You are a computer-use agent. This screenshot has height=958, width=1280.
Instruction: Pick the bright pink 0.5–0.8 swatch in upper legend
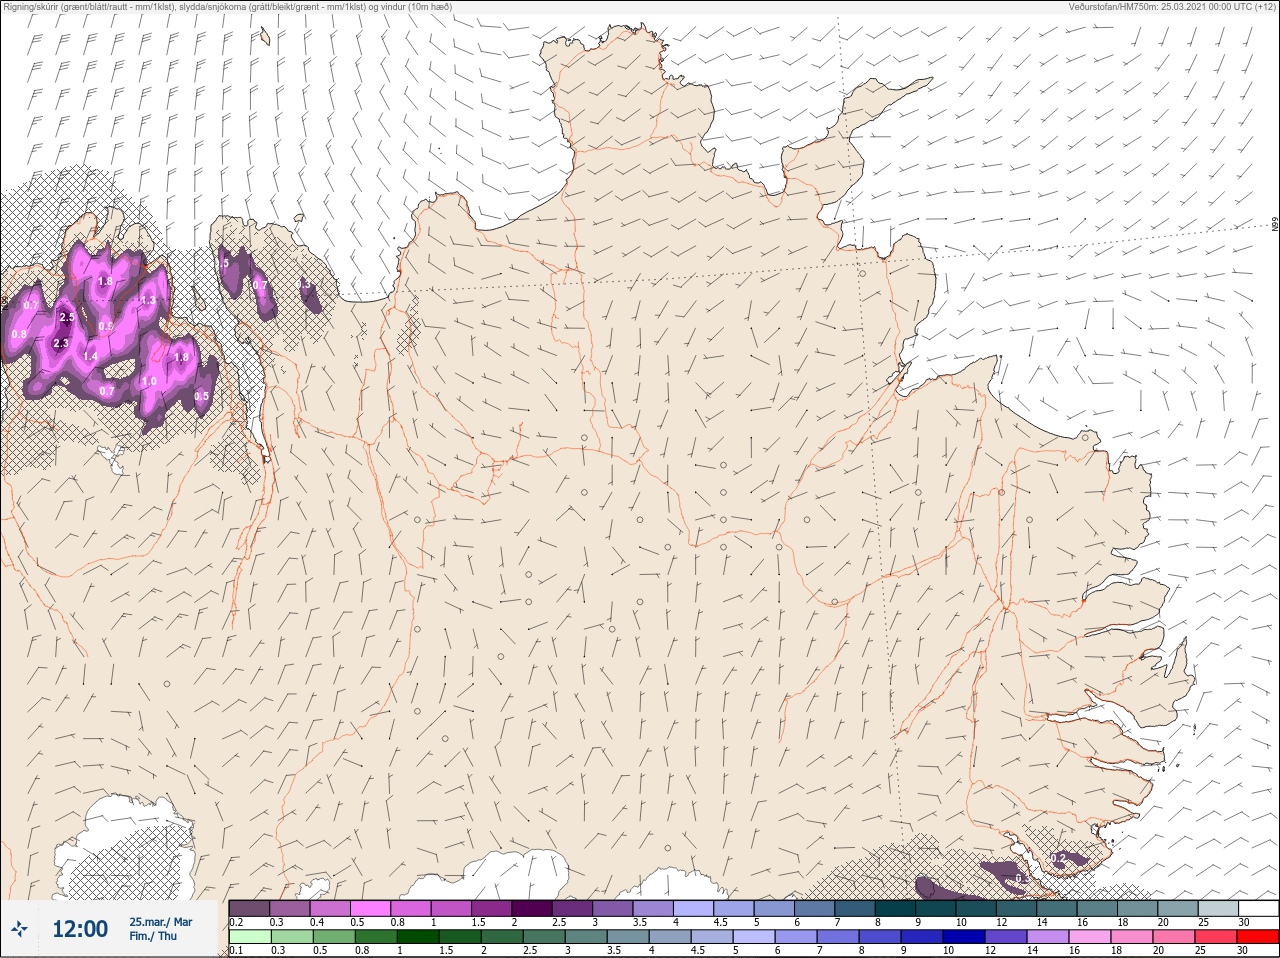(371, 908)
